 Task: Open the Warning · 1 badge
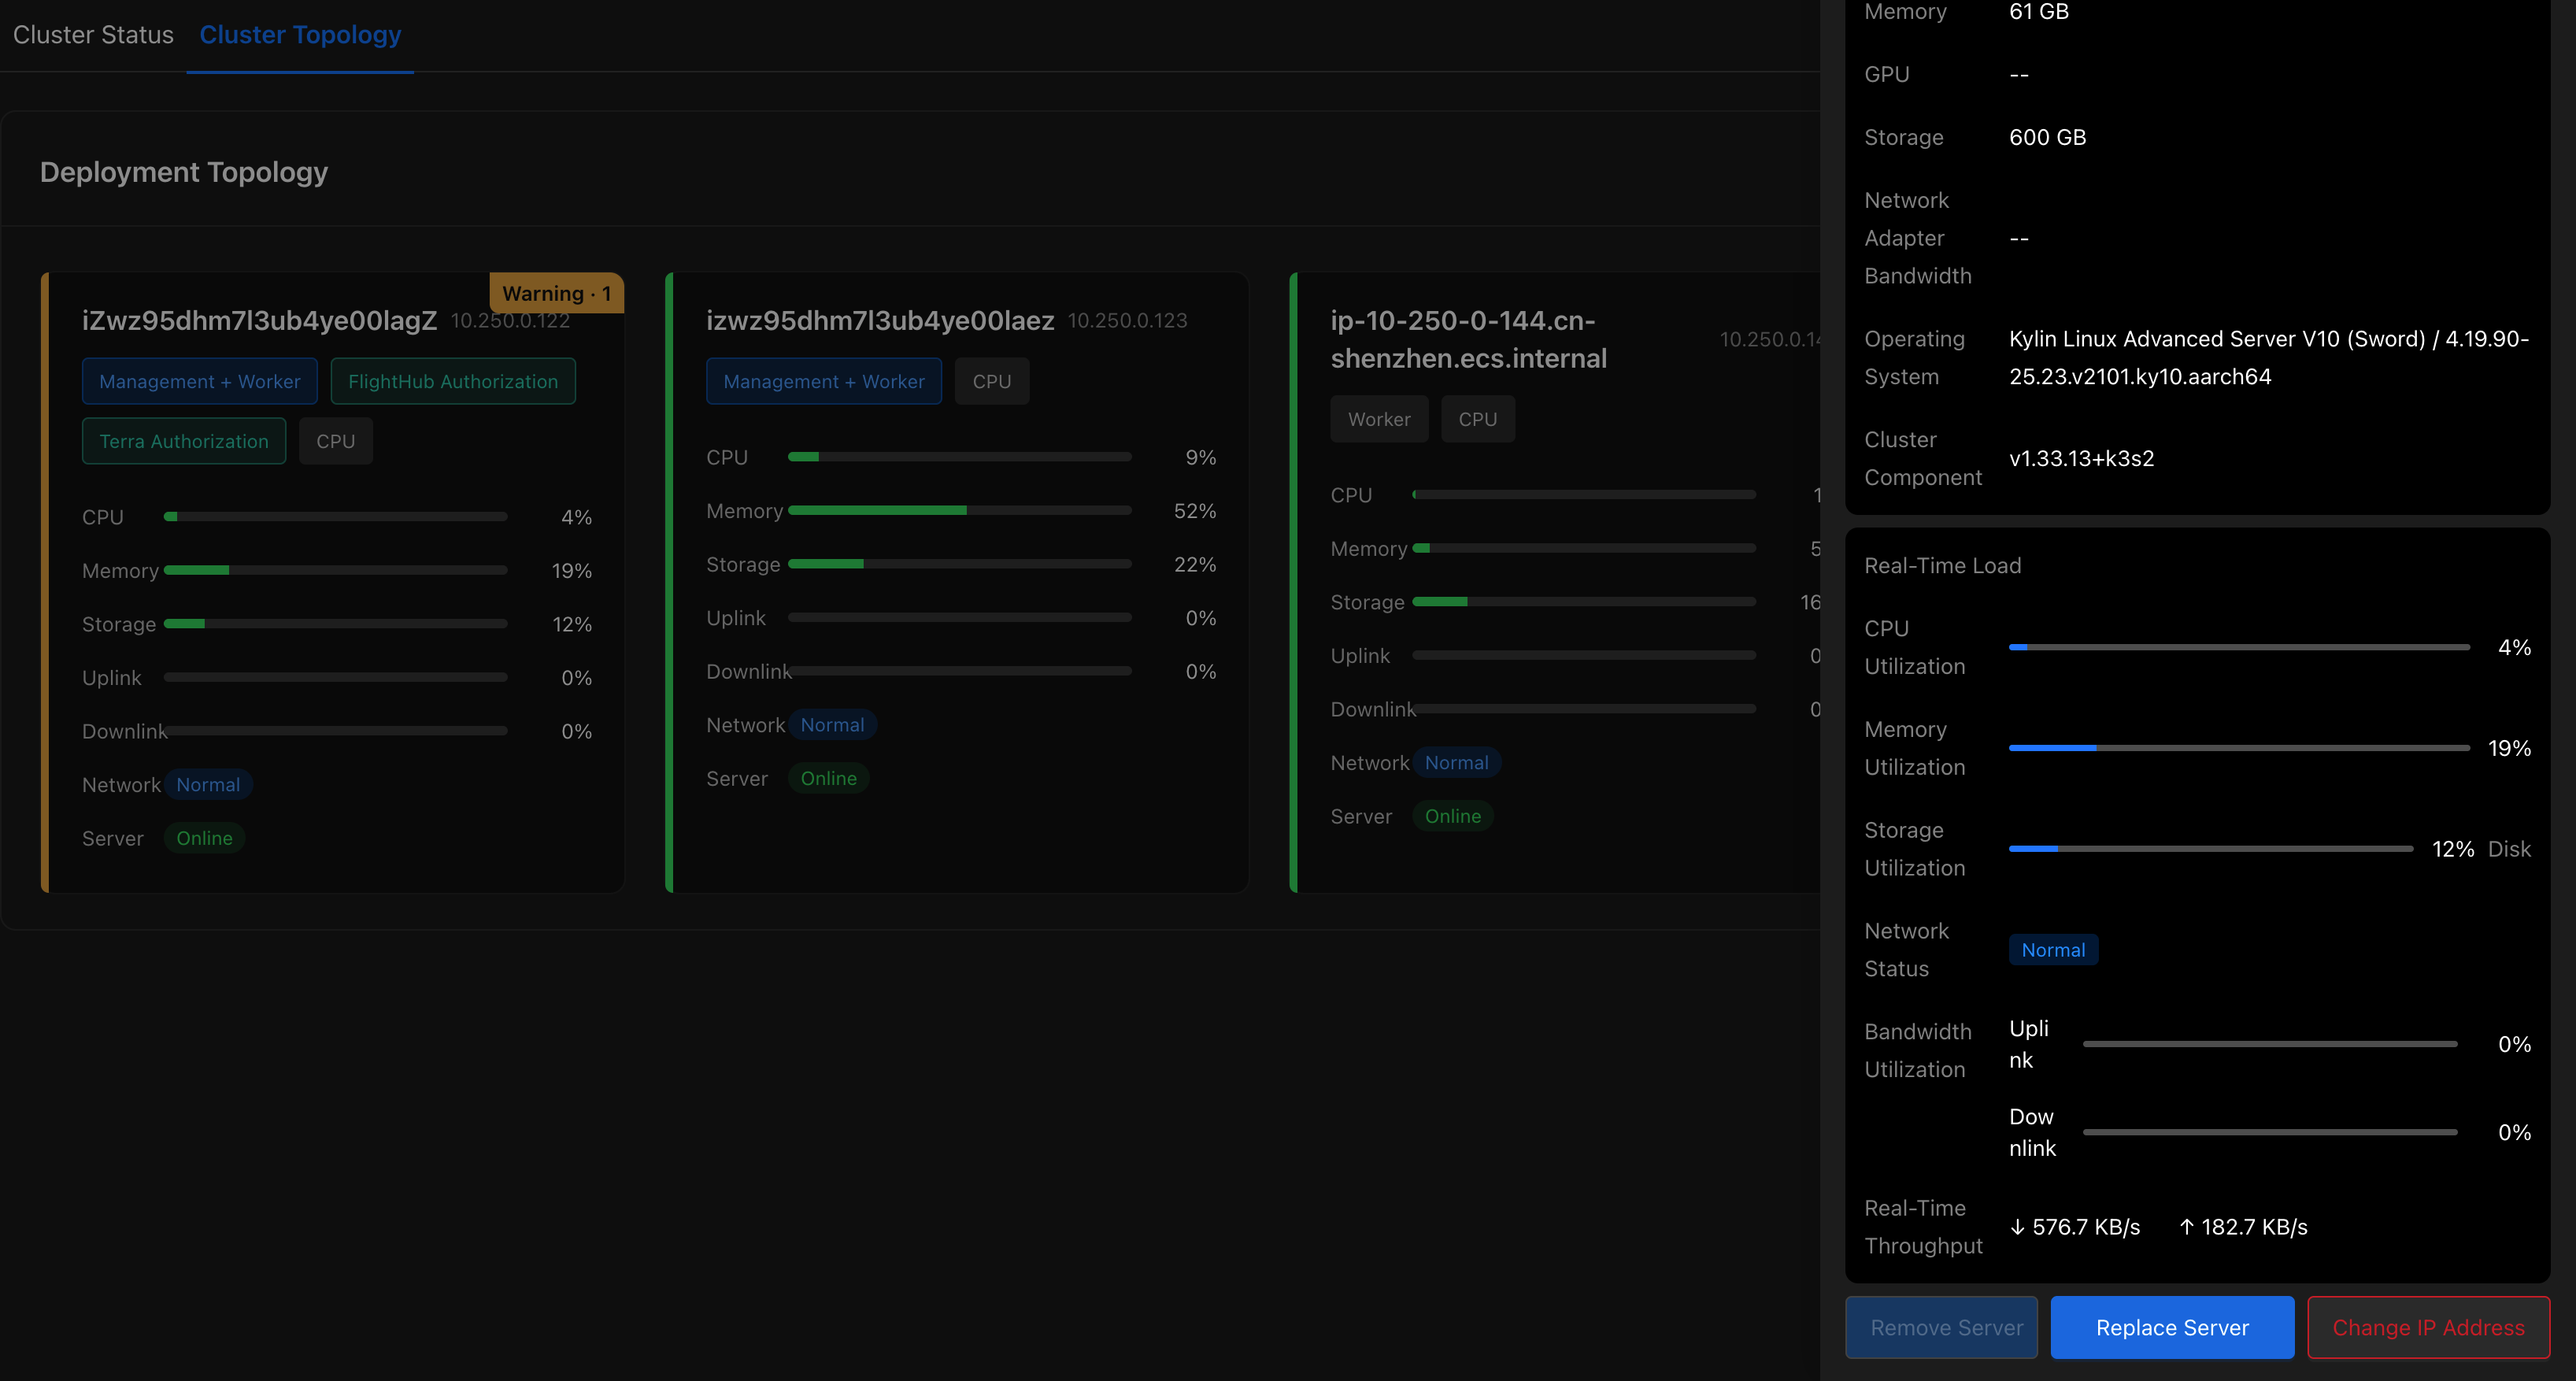[556, 293]
